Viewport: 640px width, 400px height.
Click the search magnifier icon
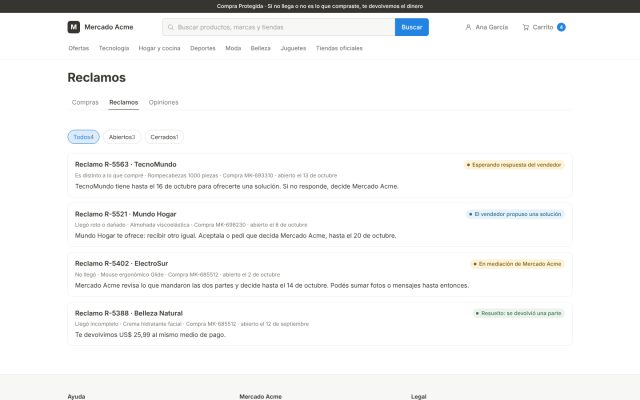[x=171, y=27]
